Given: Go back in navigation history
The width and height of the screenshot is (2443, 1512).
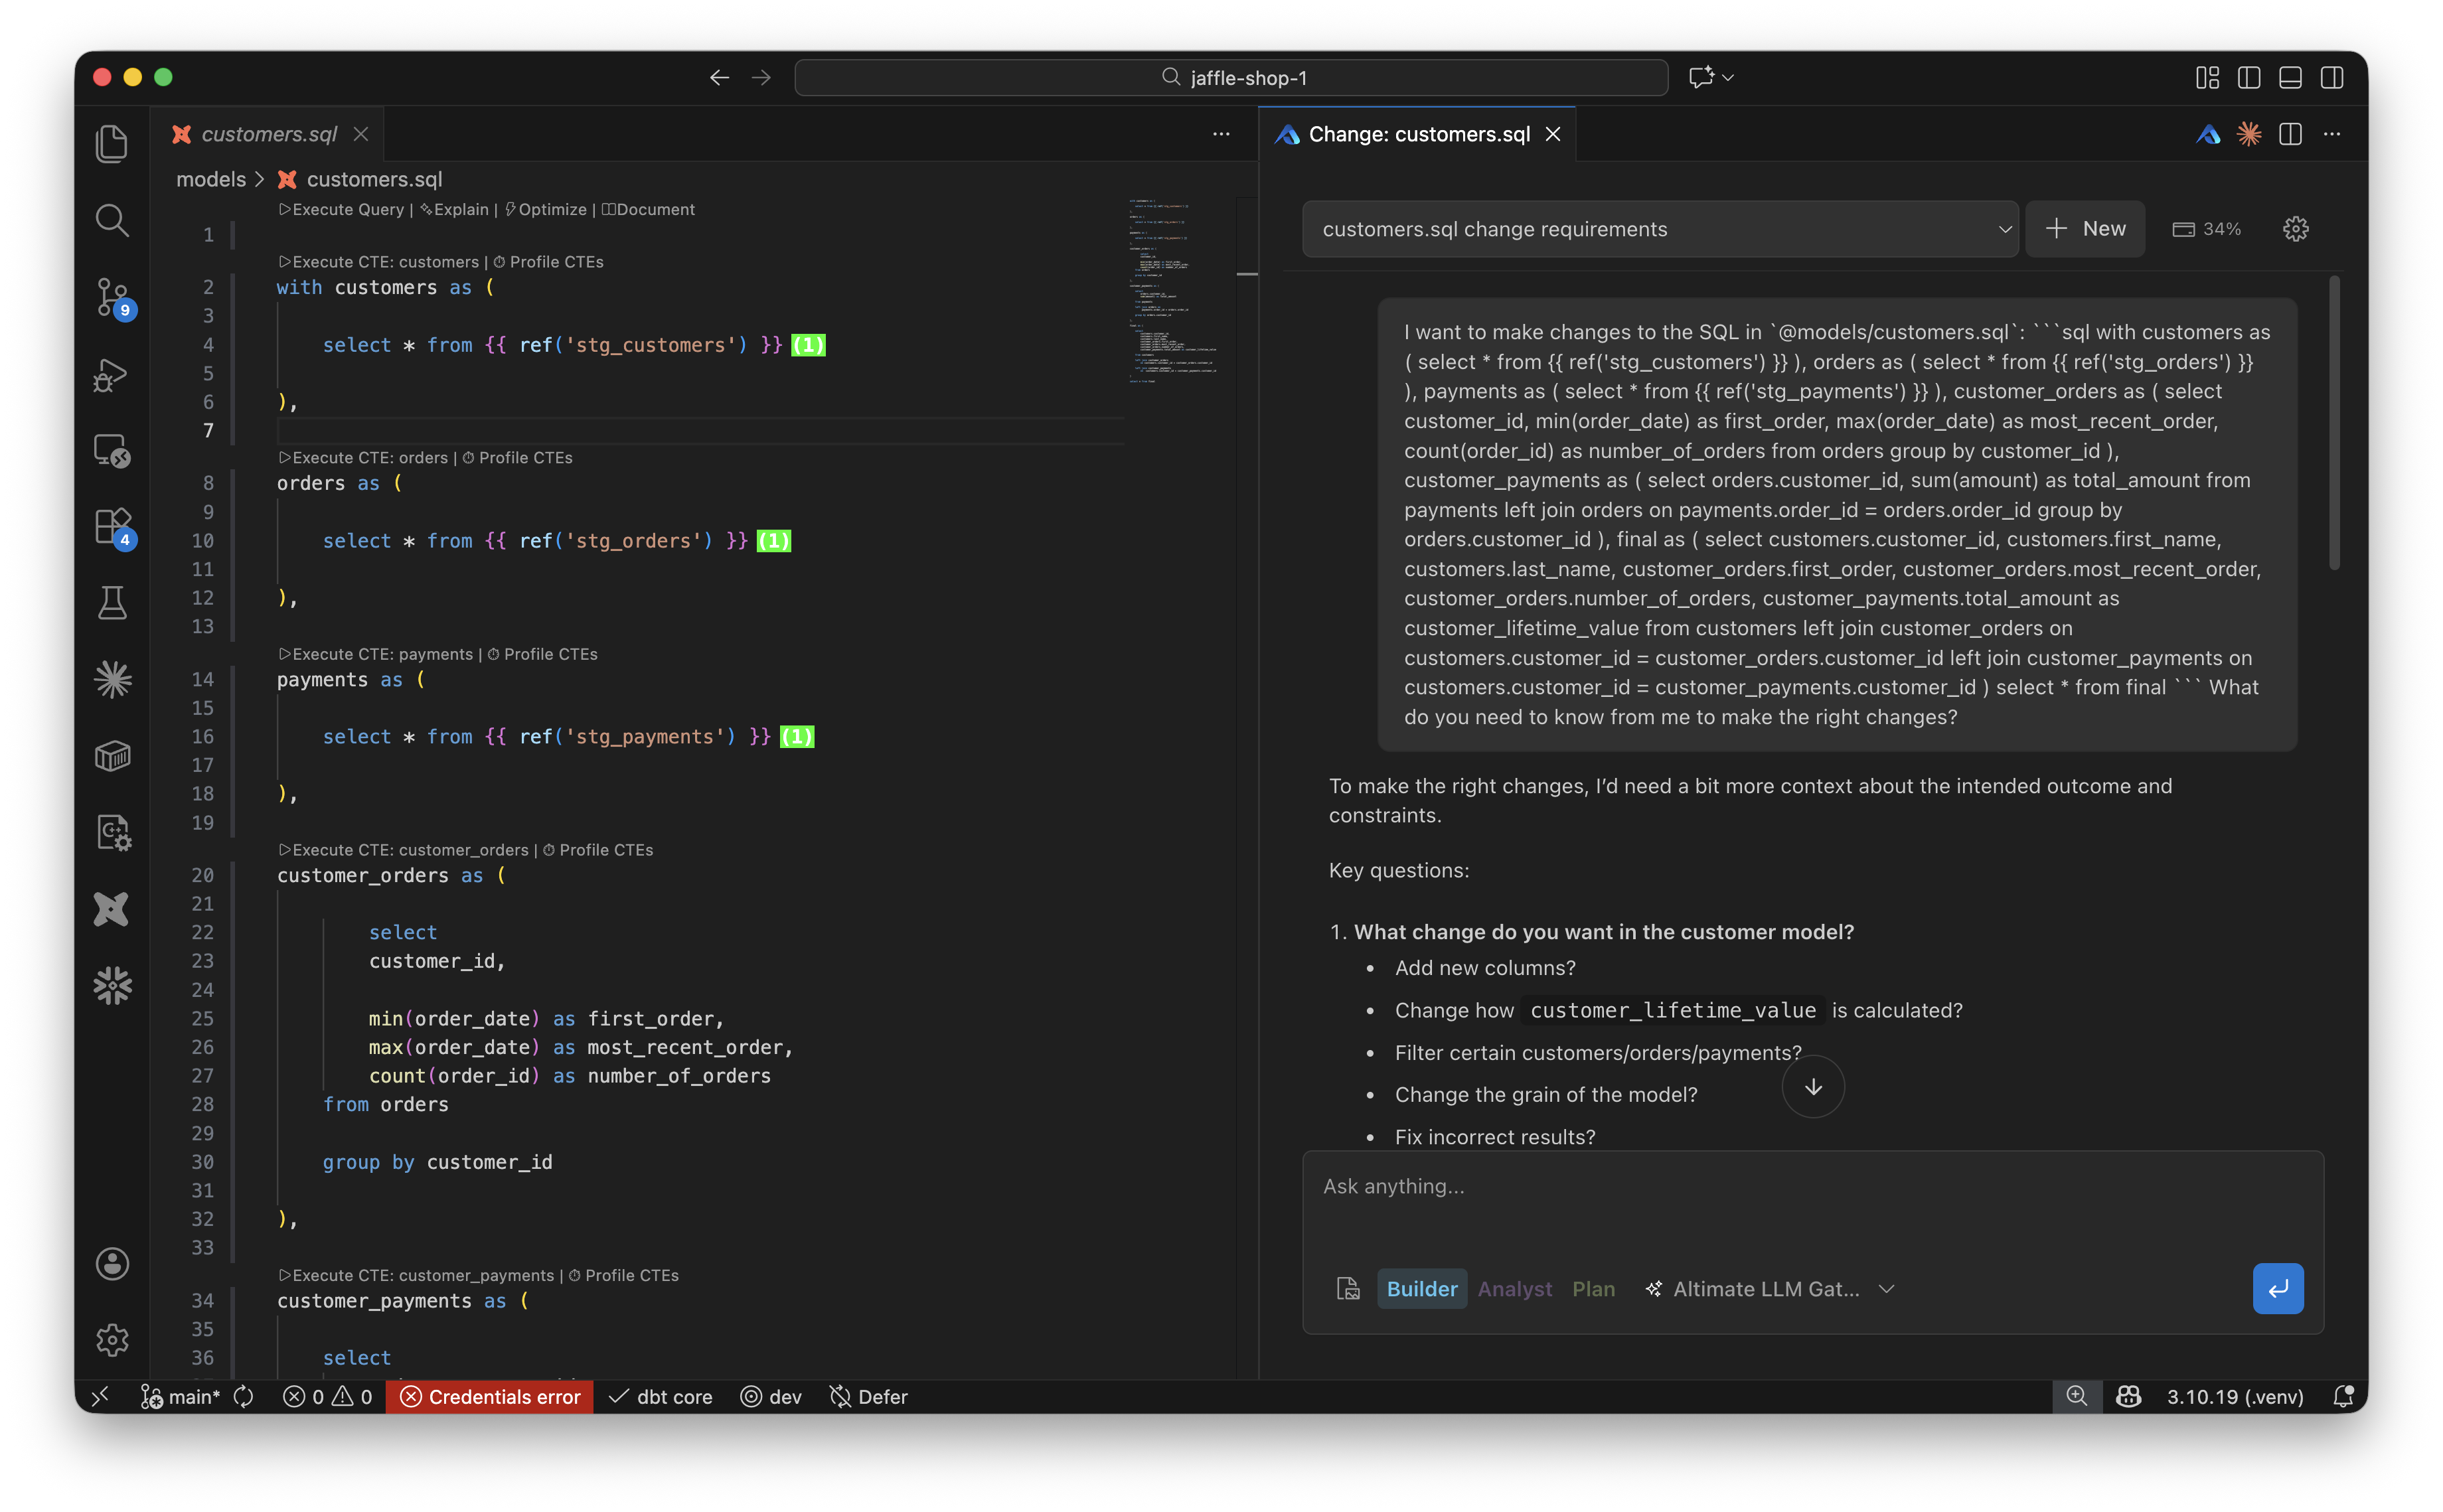Looking at the screenshot, I should (719, 77).
